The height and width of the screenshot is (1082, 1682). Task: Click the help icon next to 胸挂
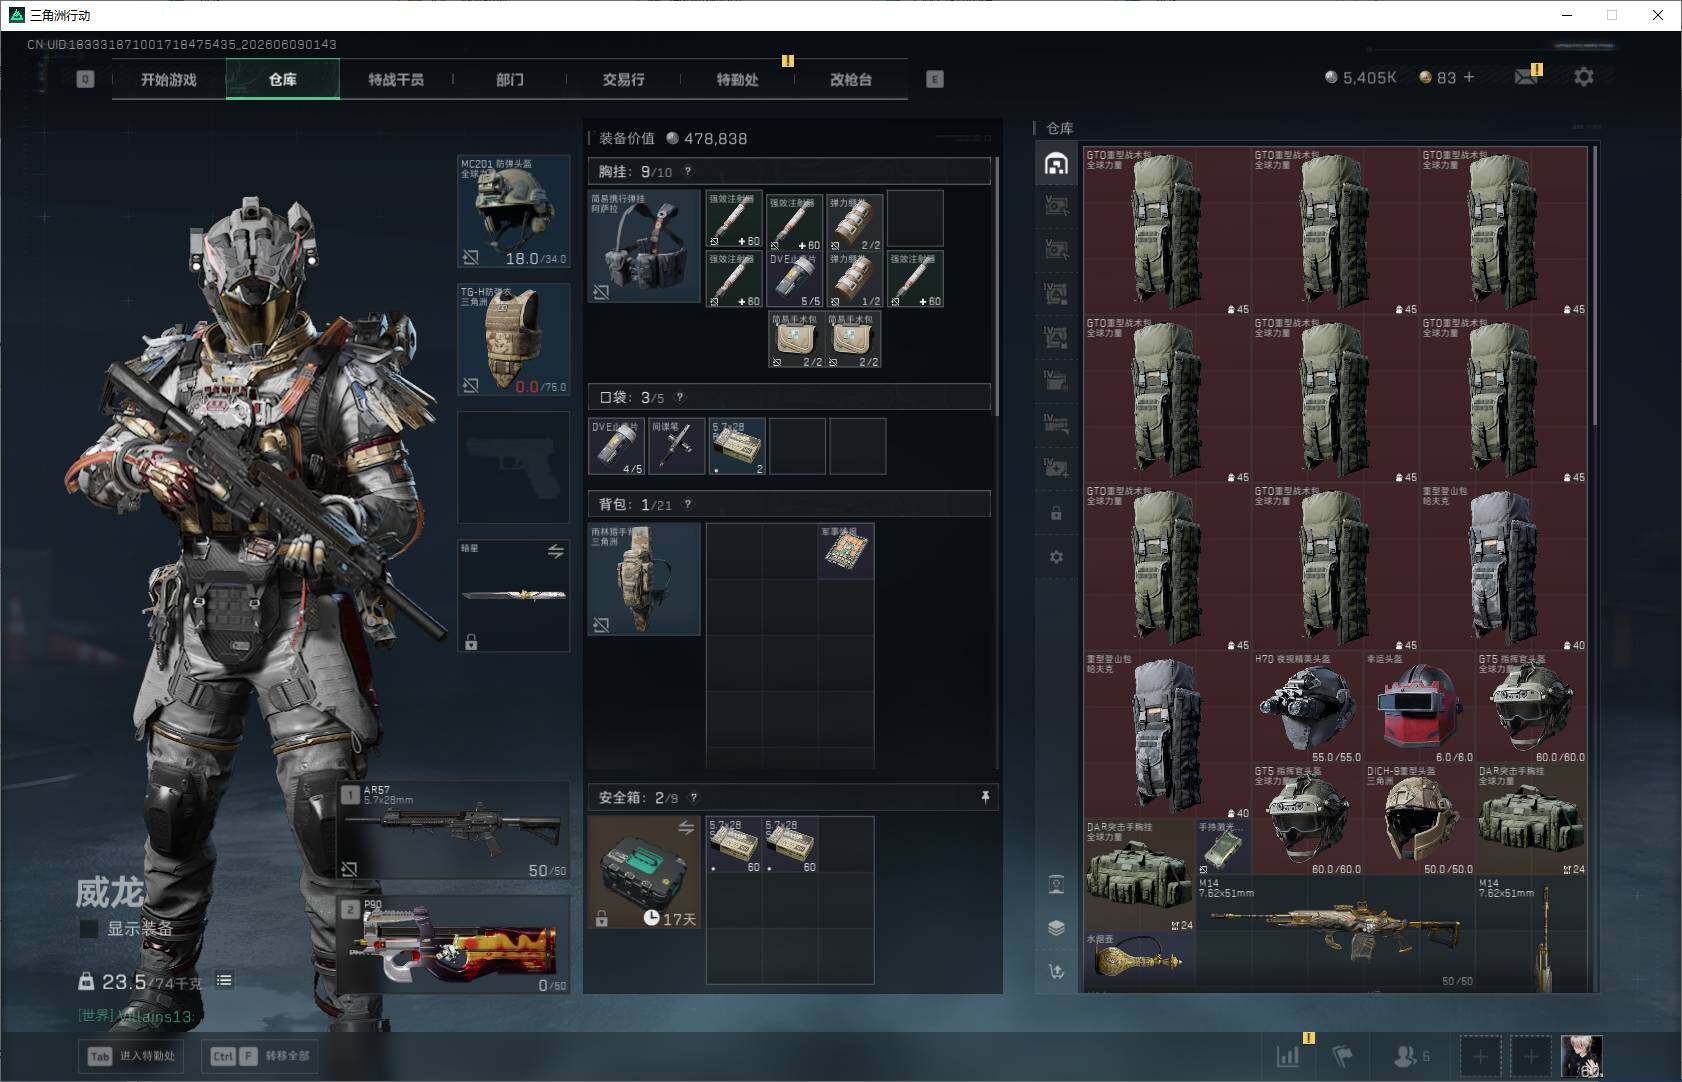(687, 171)
